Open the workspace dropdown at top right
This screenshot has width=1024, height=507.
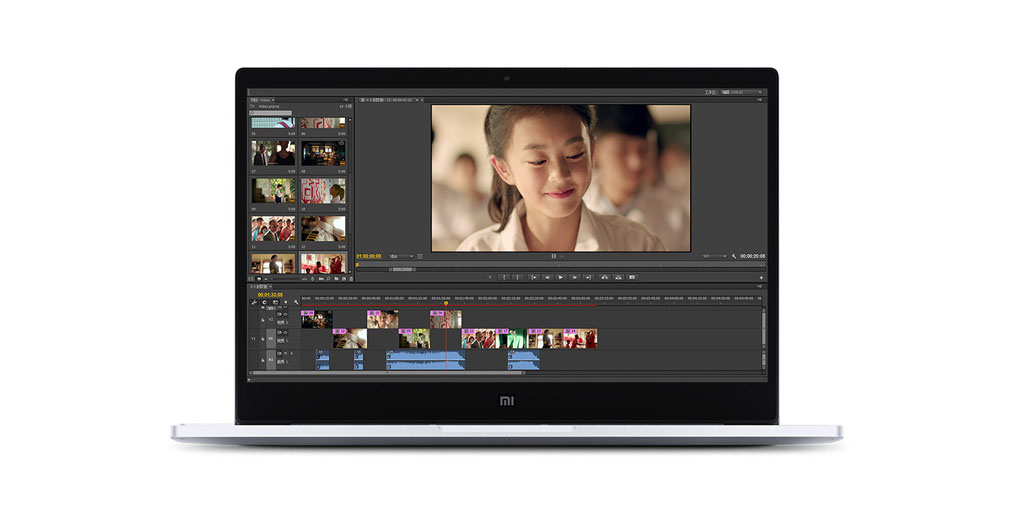[x=741, y=92]
